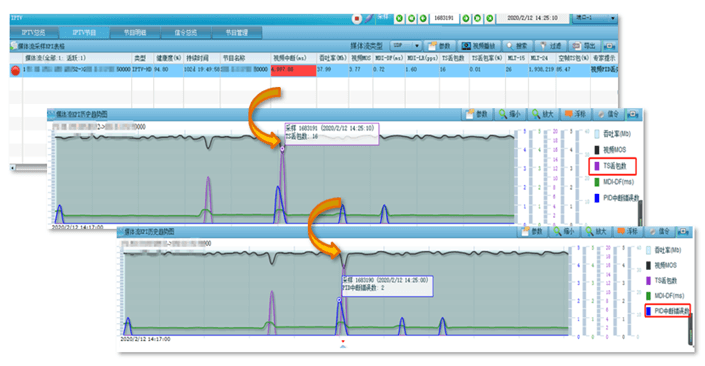
Task: Click the pen edit icon in top bar
Action: pyautogui.click(x=369, y=18)
